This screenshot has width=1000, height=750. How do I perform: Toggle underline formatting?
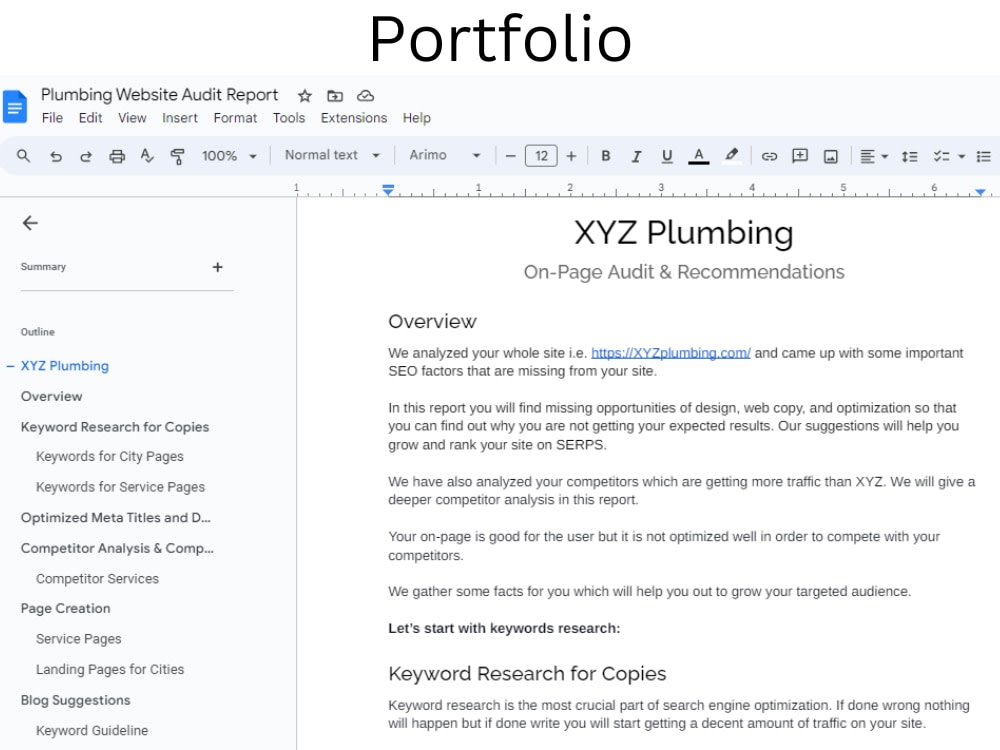click(x=667, y=156)
